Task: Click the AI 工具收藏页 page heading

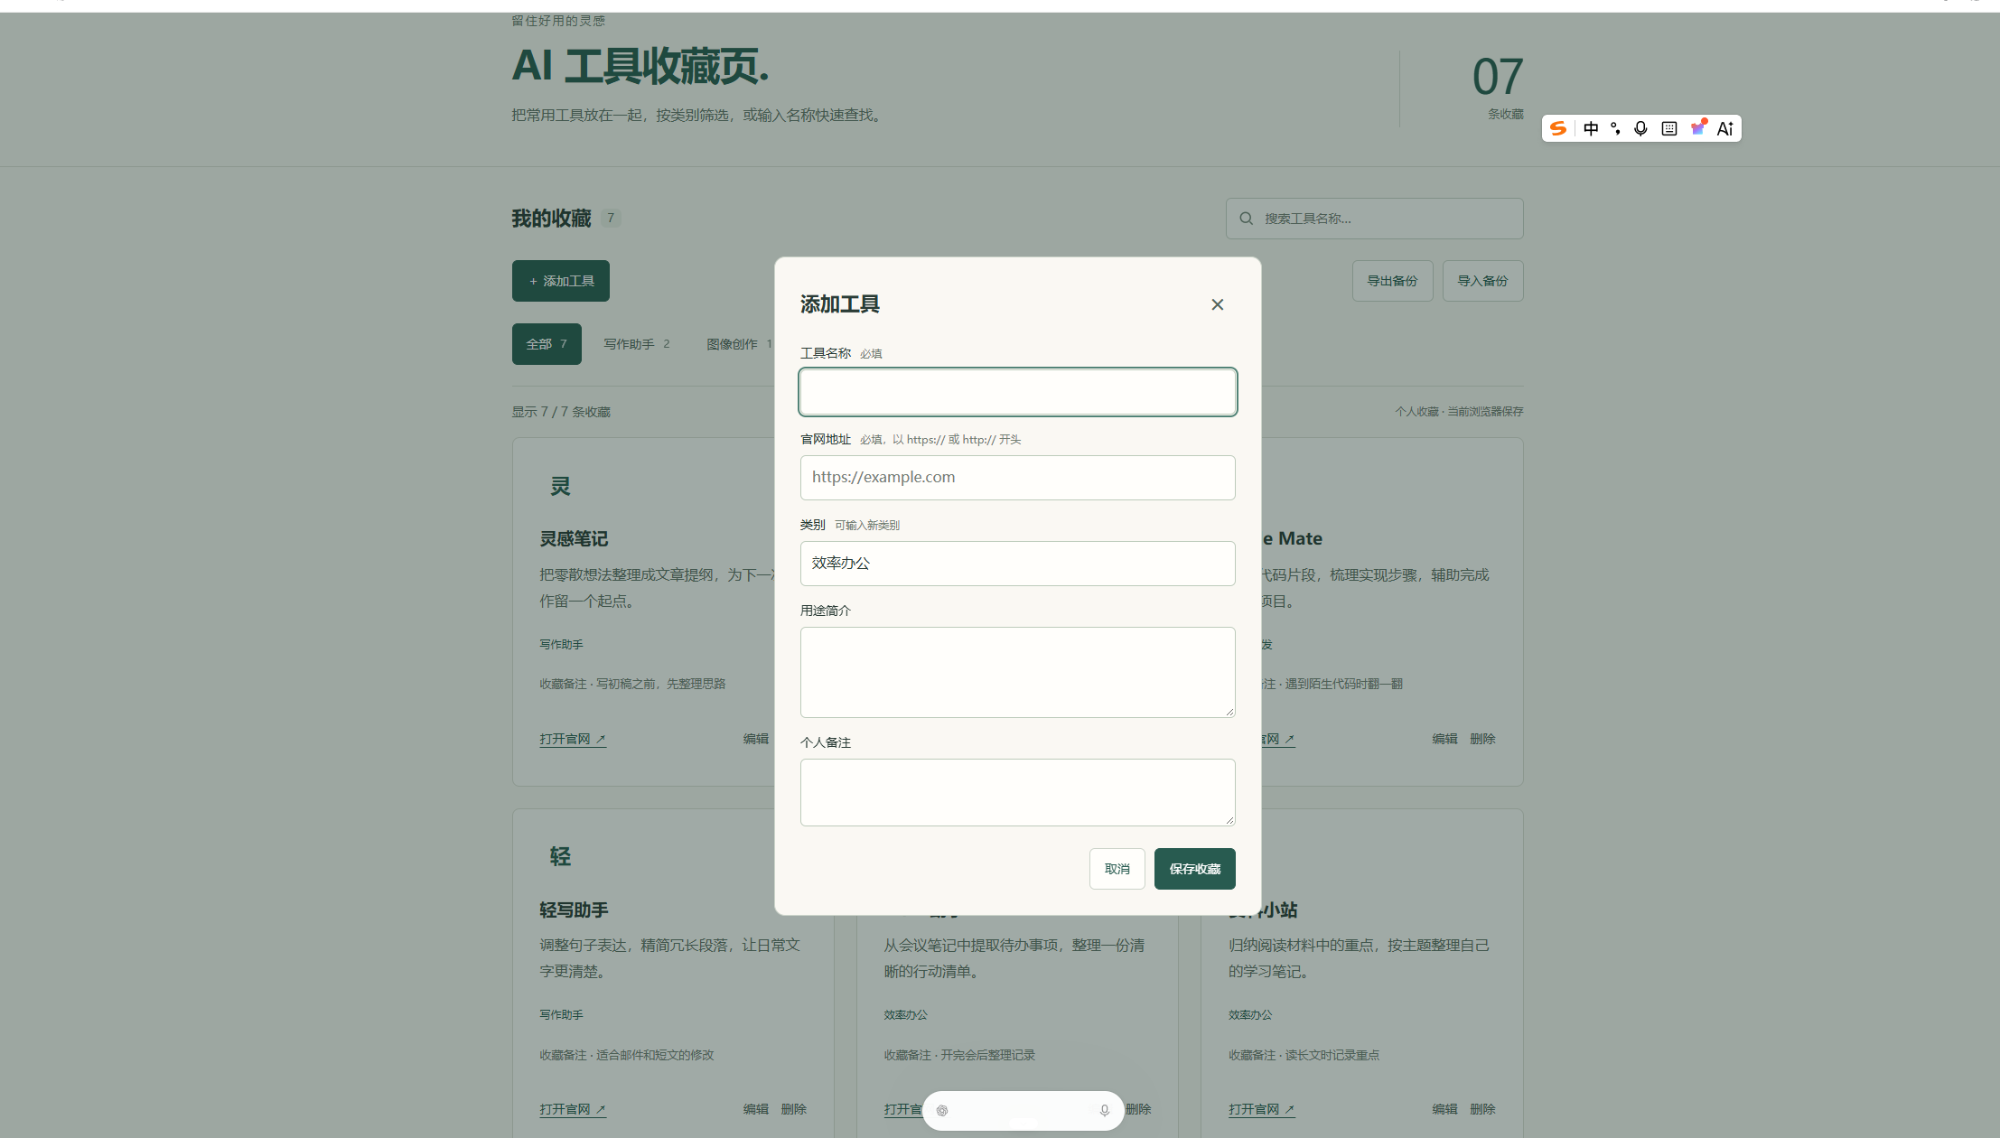Action: click(641, 66)
